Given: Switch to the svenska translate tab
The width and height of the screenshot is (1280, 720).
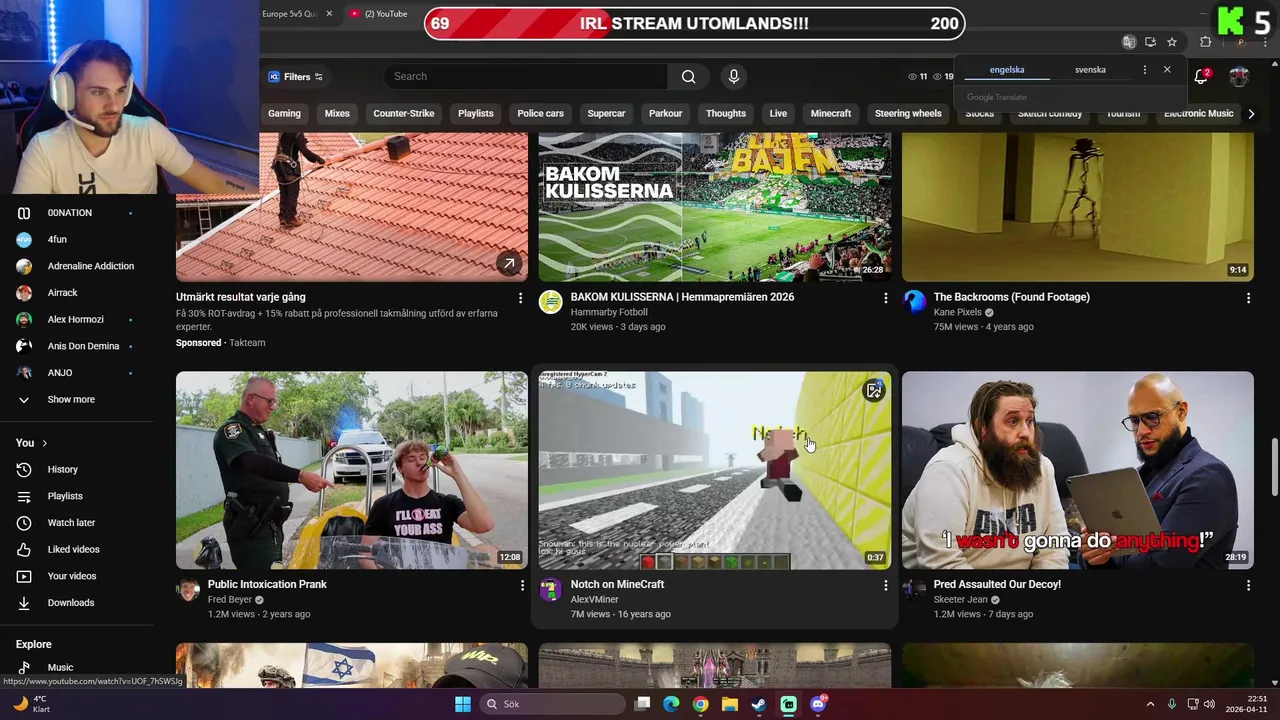Looking at the screenshot, I should (1090, 70).
